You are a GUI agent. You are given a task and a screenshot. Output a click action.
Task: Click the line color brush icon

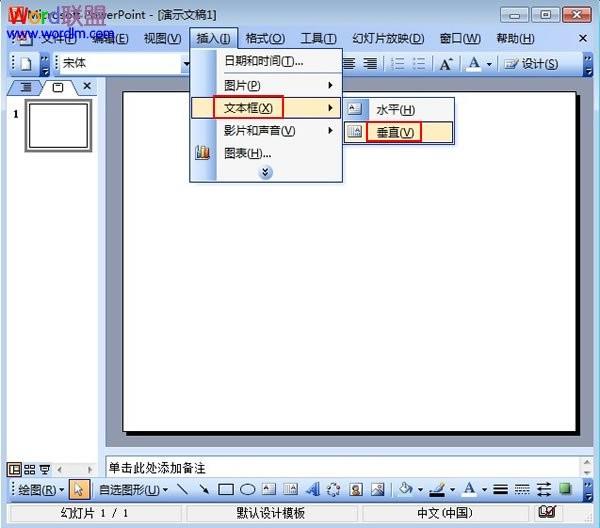[437, 489]
